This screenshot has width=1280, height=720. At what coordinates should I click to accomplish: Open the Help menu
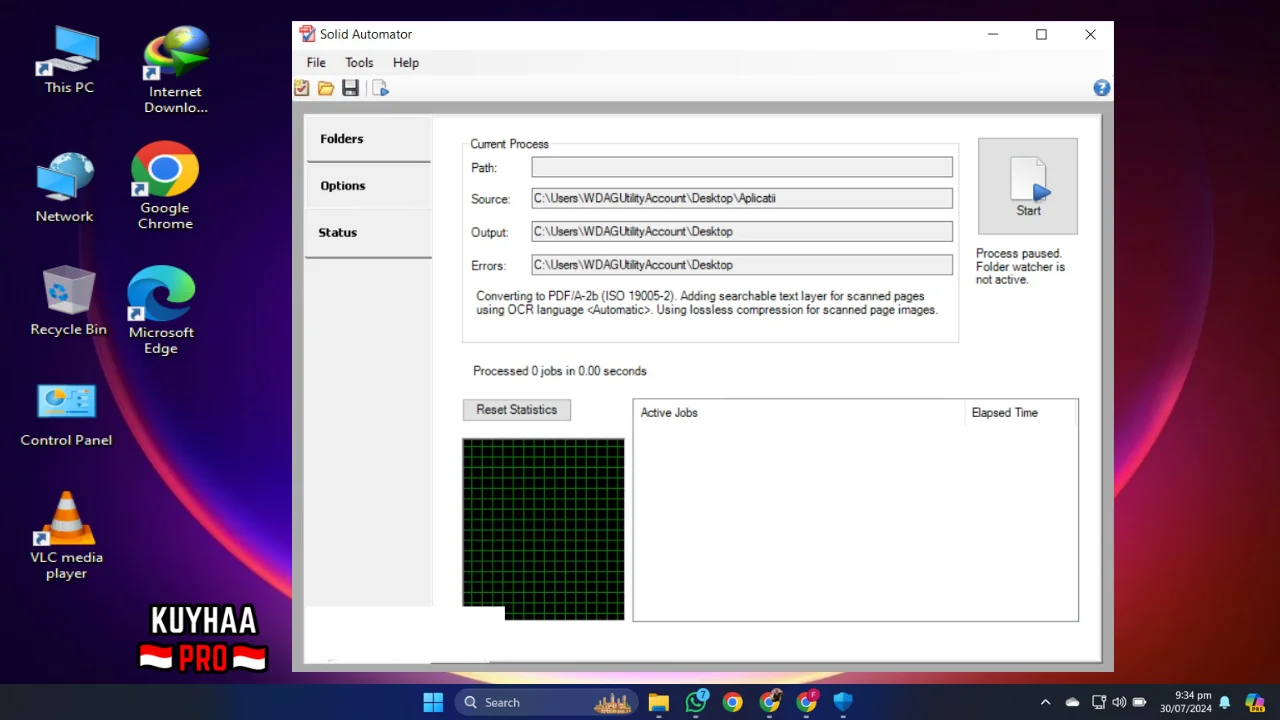click(x=406, y=62)
